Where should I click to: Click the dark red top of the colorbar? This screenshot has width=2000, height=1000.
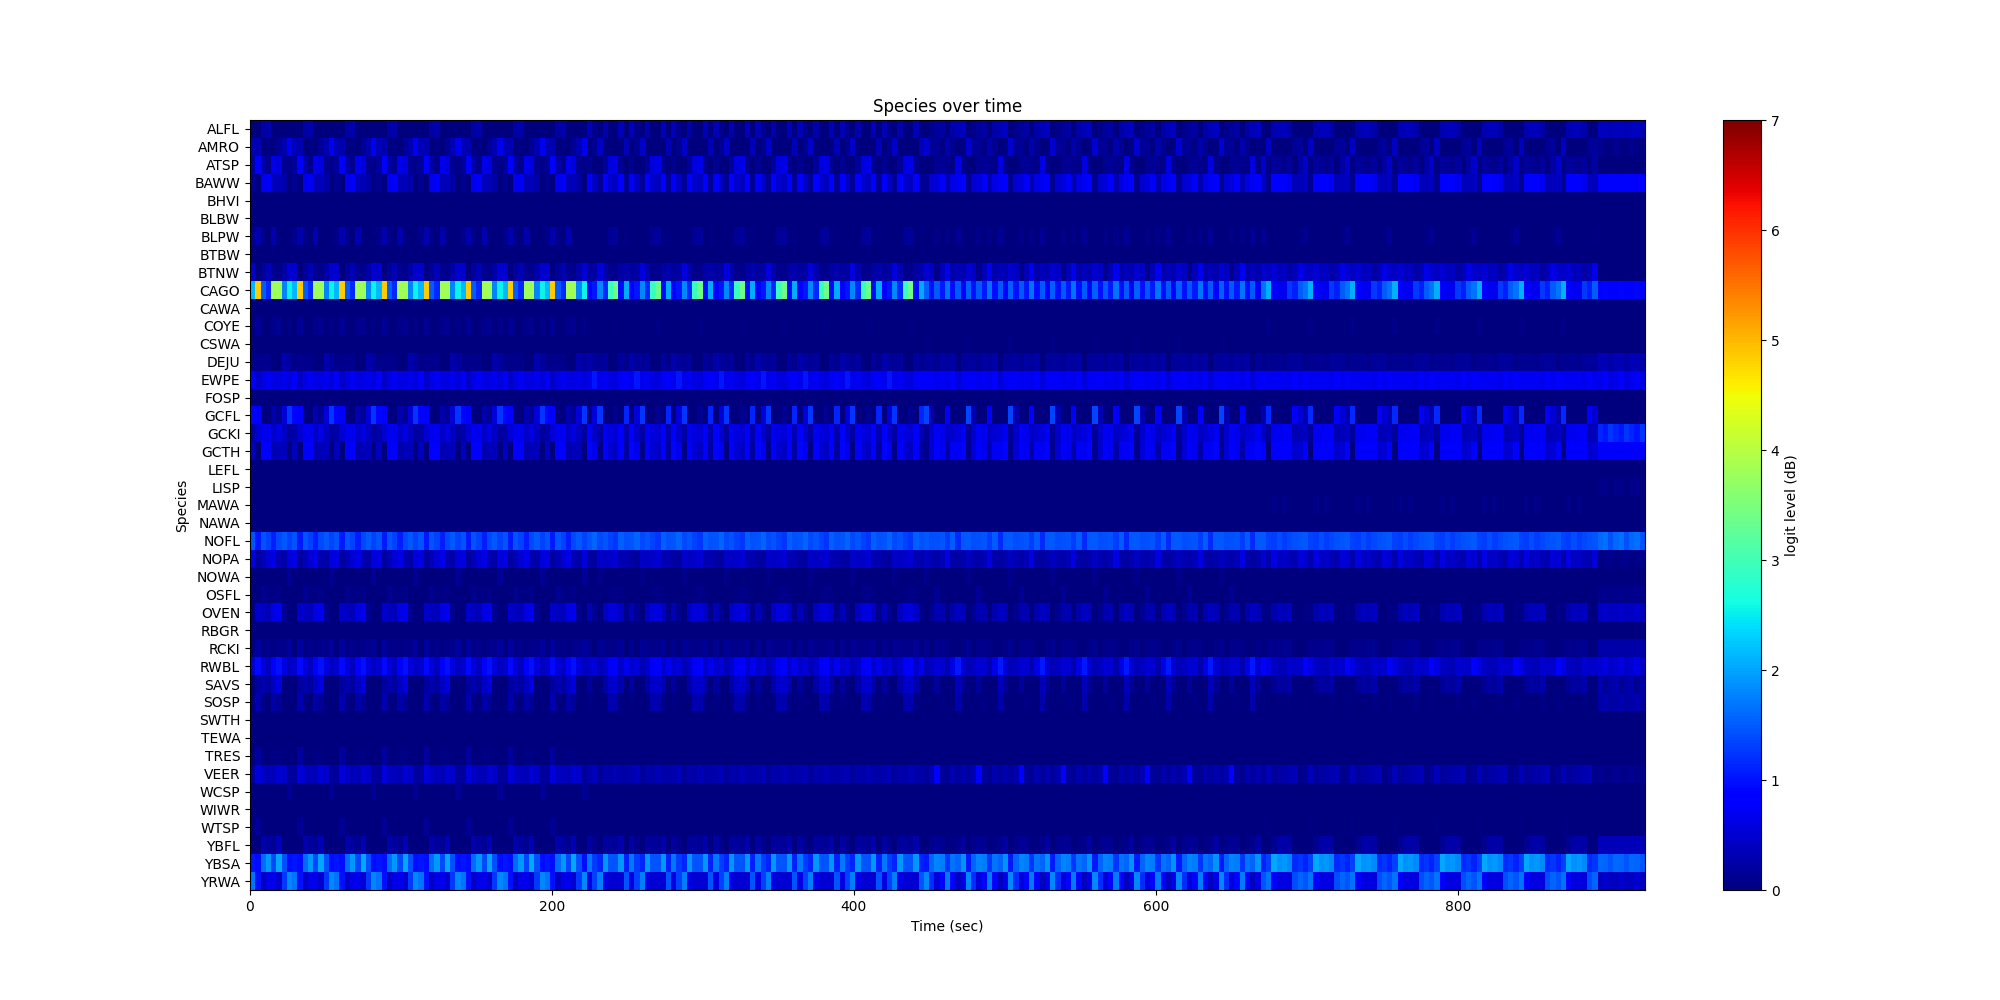point(1741,128)
